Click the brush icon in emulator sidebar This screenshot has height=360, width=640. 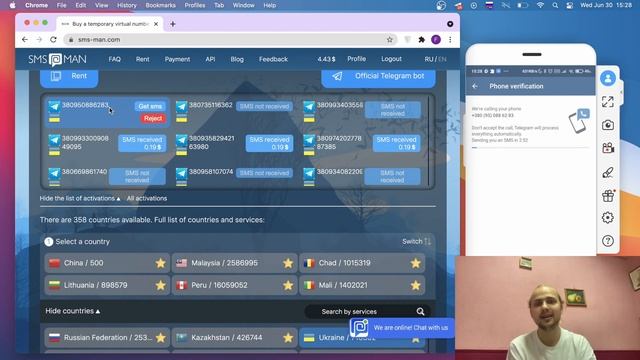pyautogui.click(x=608, y=172)
